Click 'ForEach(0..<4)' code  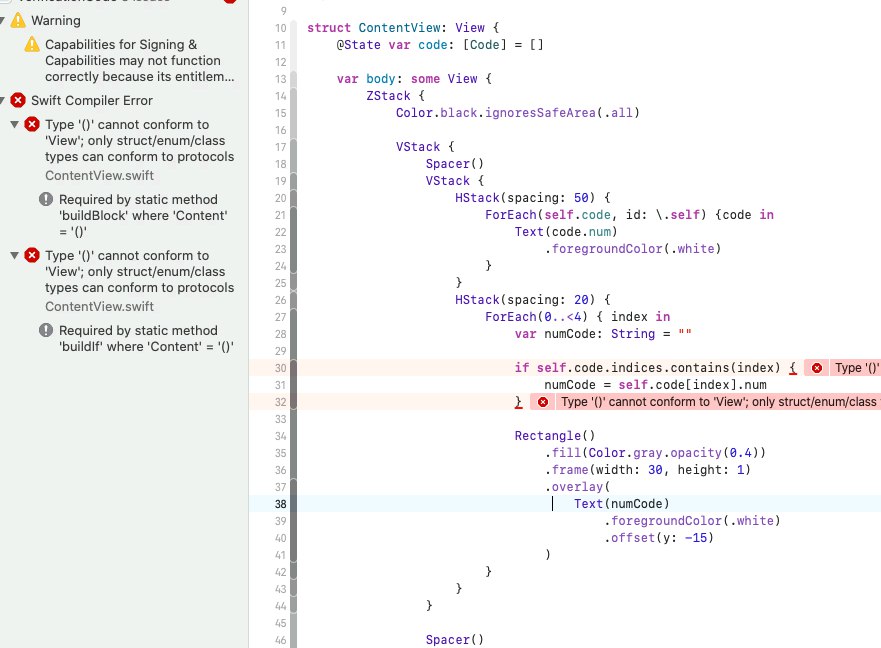coord(536,316)
